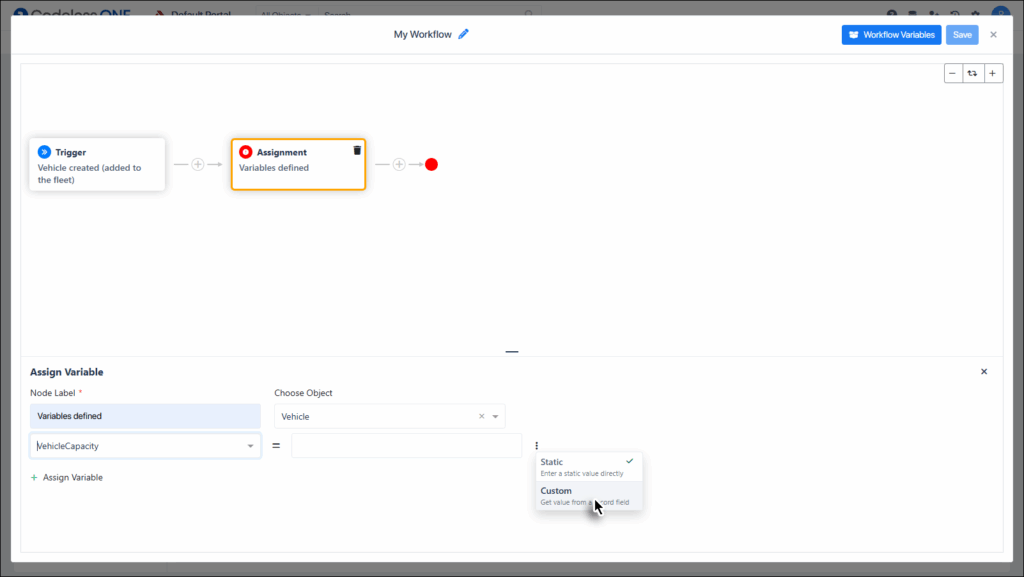This screenshot has height=577, width=1024.
Task: Add a node after the Trigger step
Action: pyautogui.click(x=198, y=164)
